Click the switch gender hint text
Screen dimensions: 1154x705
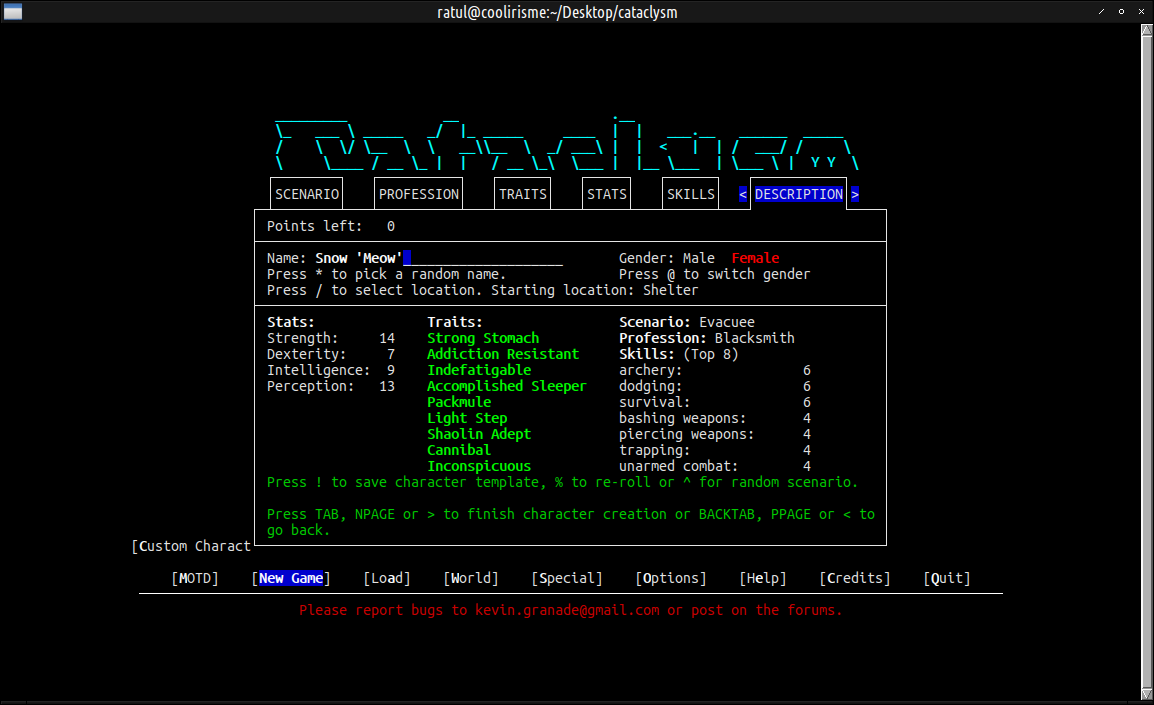coord(715,274)
